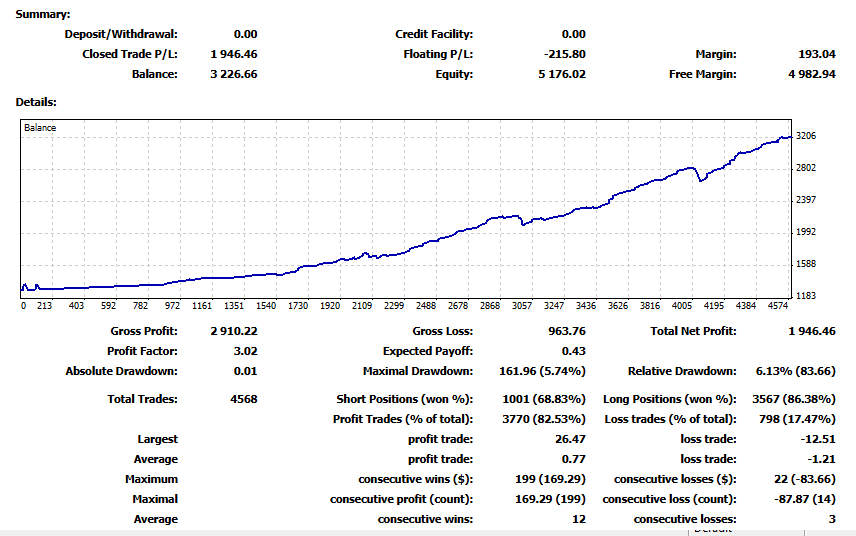The height and width of the screenshot is (536, 856).
Task: Click the Details heading above the chart
Action: (36, 102)
